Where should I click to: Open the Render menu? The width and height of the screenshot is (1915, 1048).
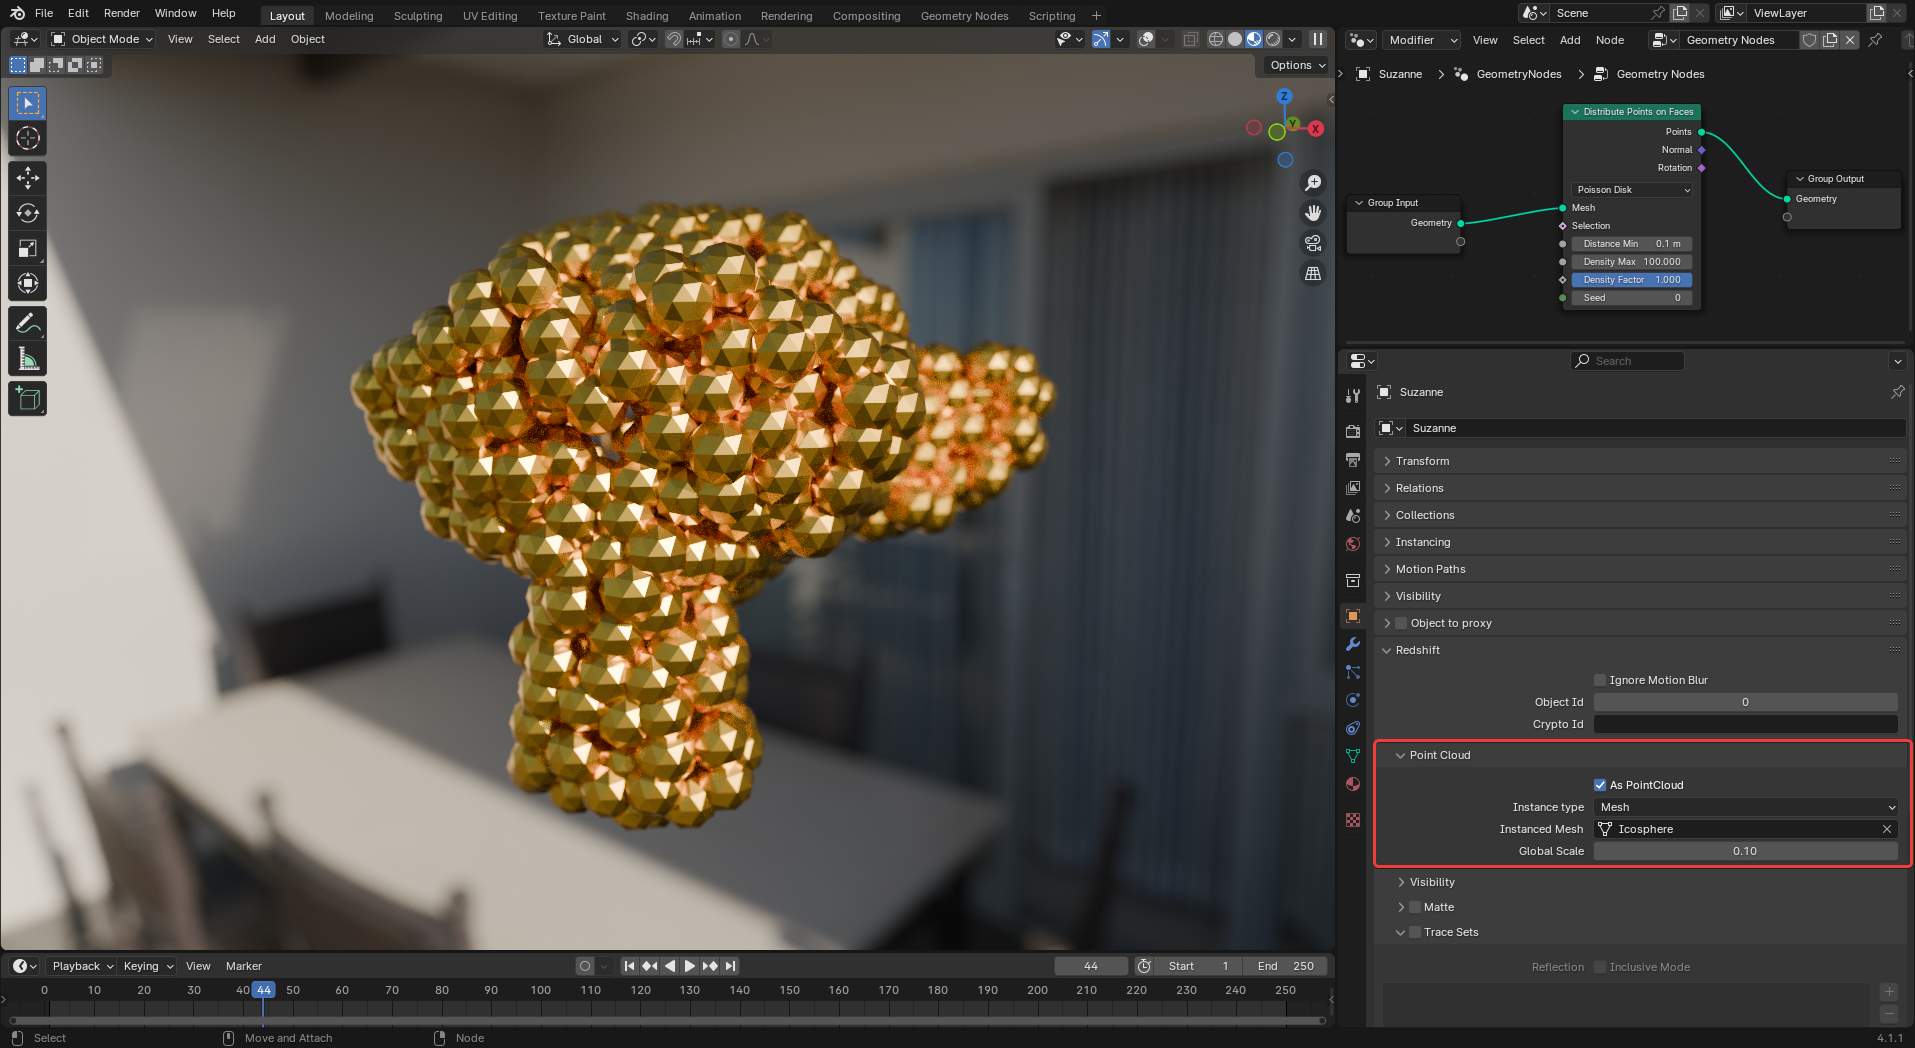tap(122, 13)
